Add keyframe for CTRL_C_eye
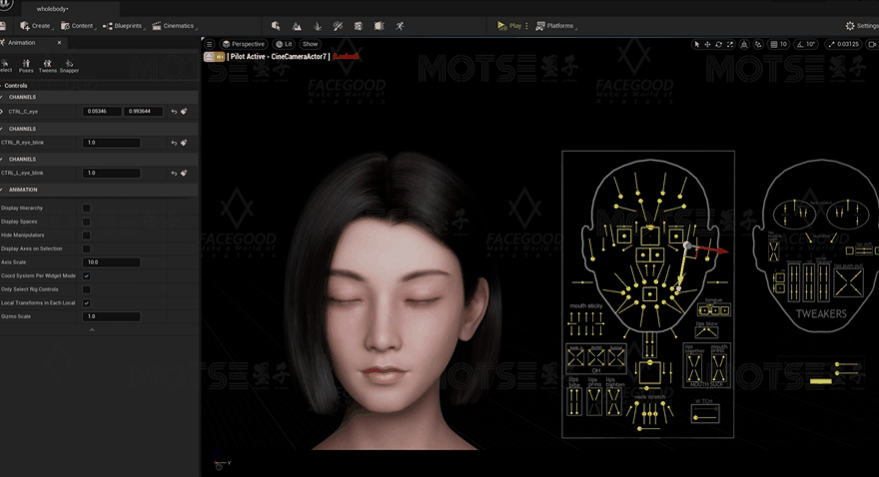 184,112
